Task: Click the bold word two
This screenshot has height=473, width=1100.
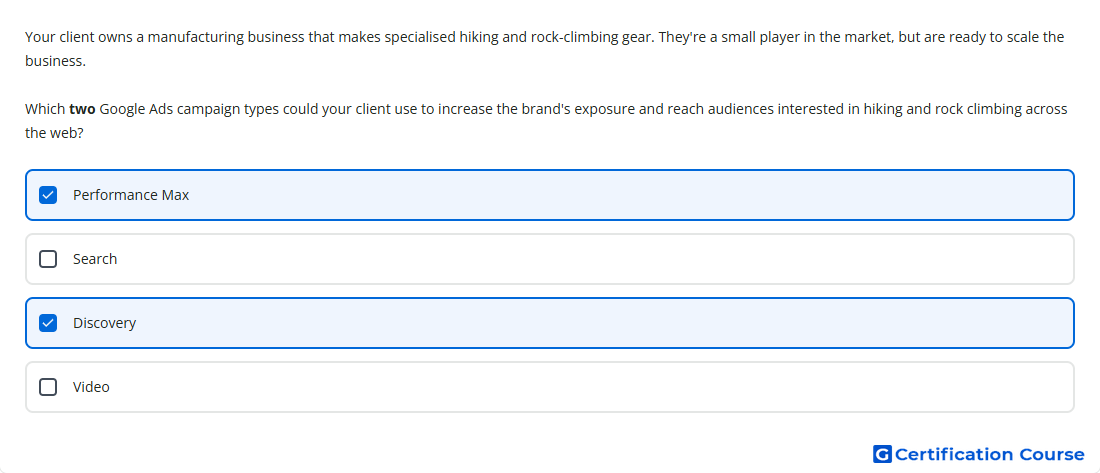Action: coord(82,109)
